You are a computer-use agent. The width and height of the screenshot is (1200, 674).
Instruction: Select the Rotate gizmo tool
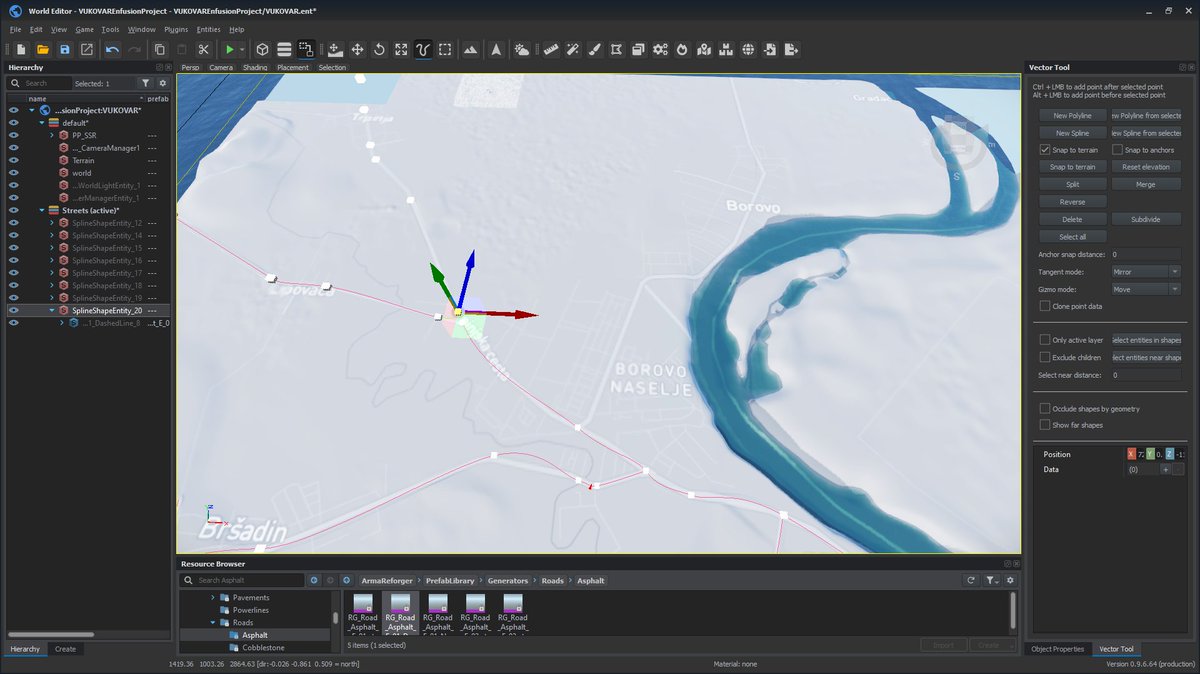click(379, 49)
